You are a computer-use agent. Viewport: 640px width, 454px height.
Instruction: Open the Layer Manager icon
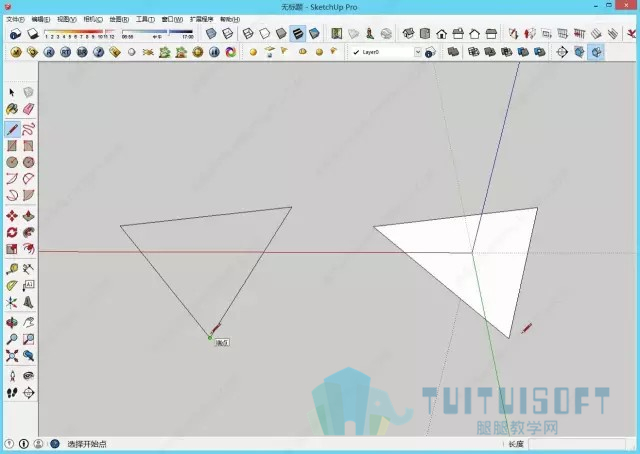[x=430, y=52]
